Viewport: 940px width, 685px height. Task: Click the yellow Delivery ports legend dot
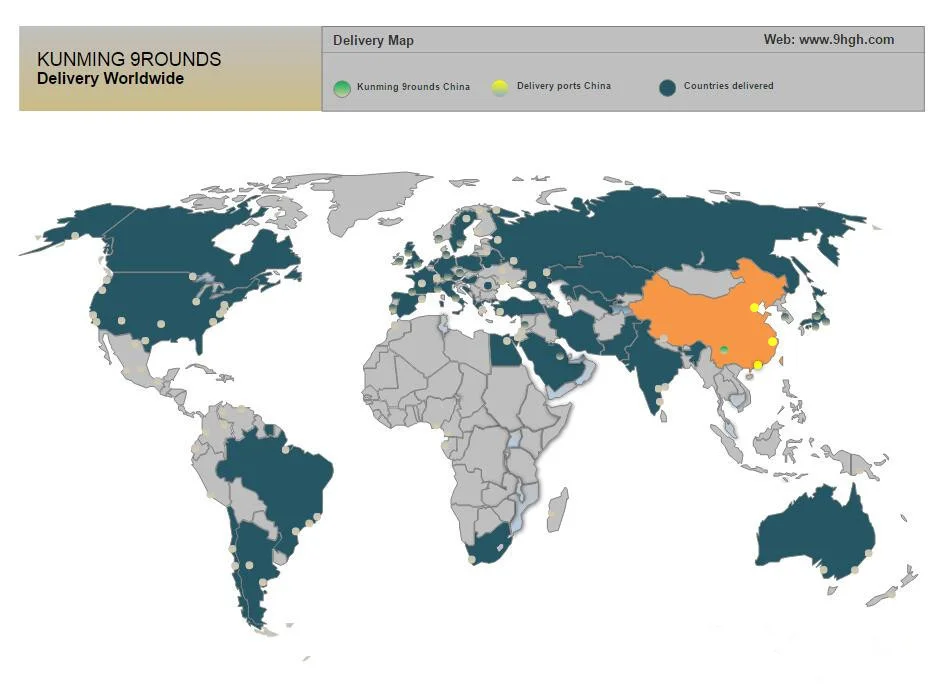click(500, 88)
